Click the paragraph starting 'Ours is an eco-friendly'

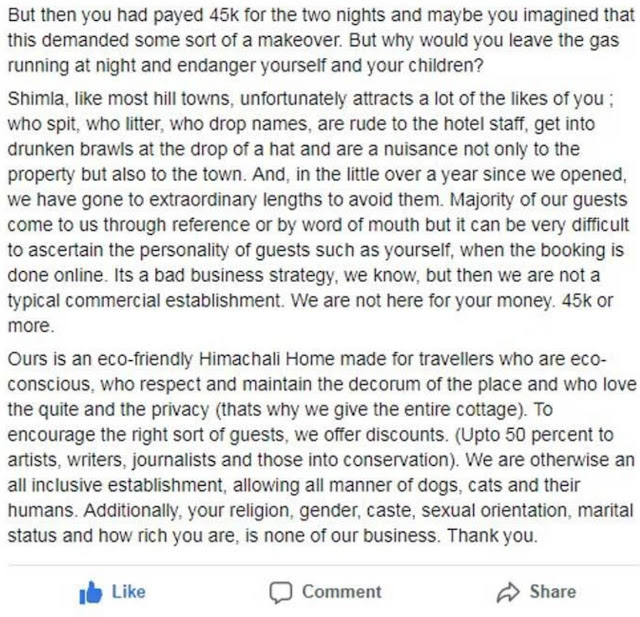click(318, 447)
